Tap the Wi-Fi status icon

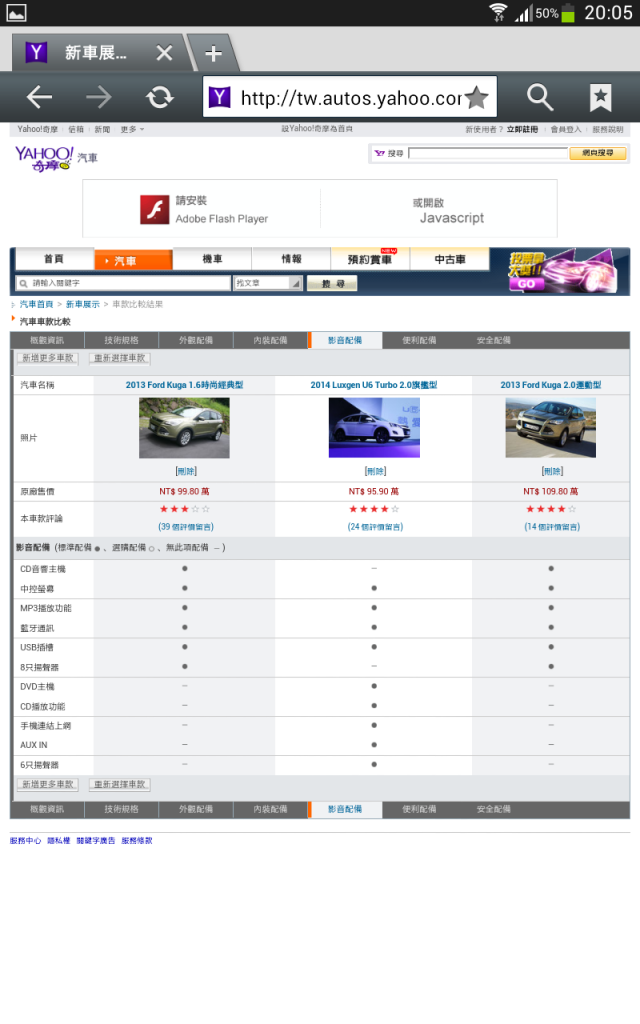coord(498,12)
